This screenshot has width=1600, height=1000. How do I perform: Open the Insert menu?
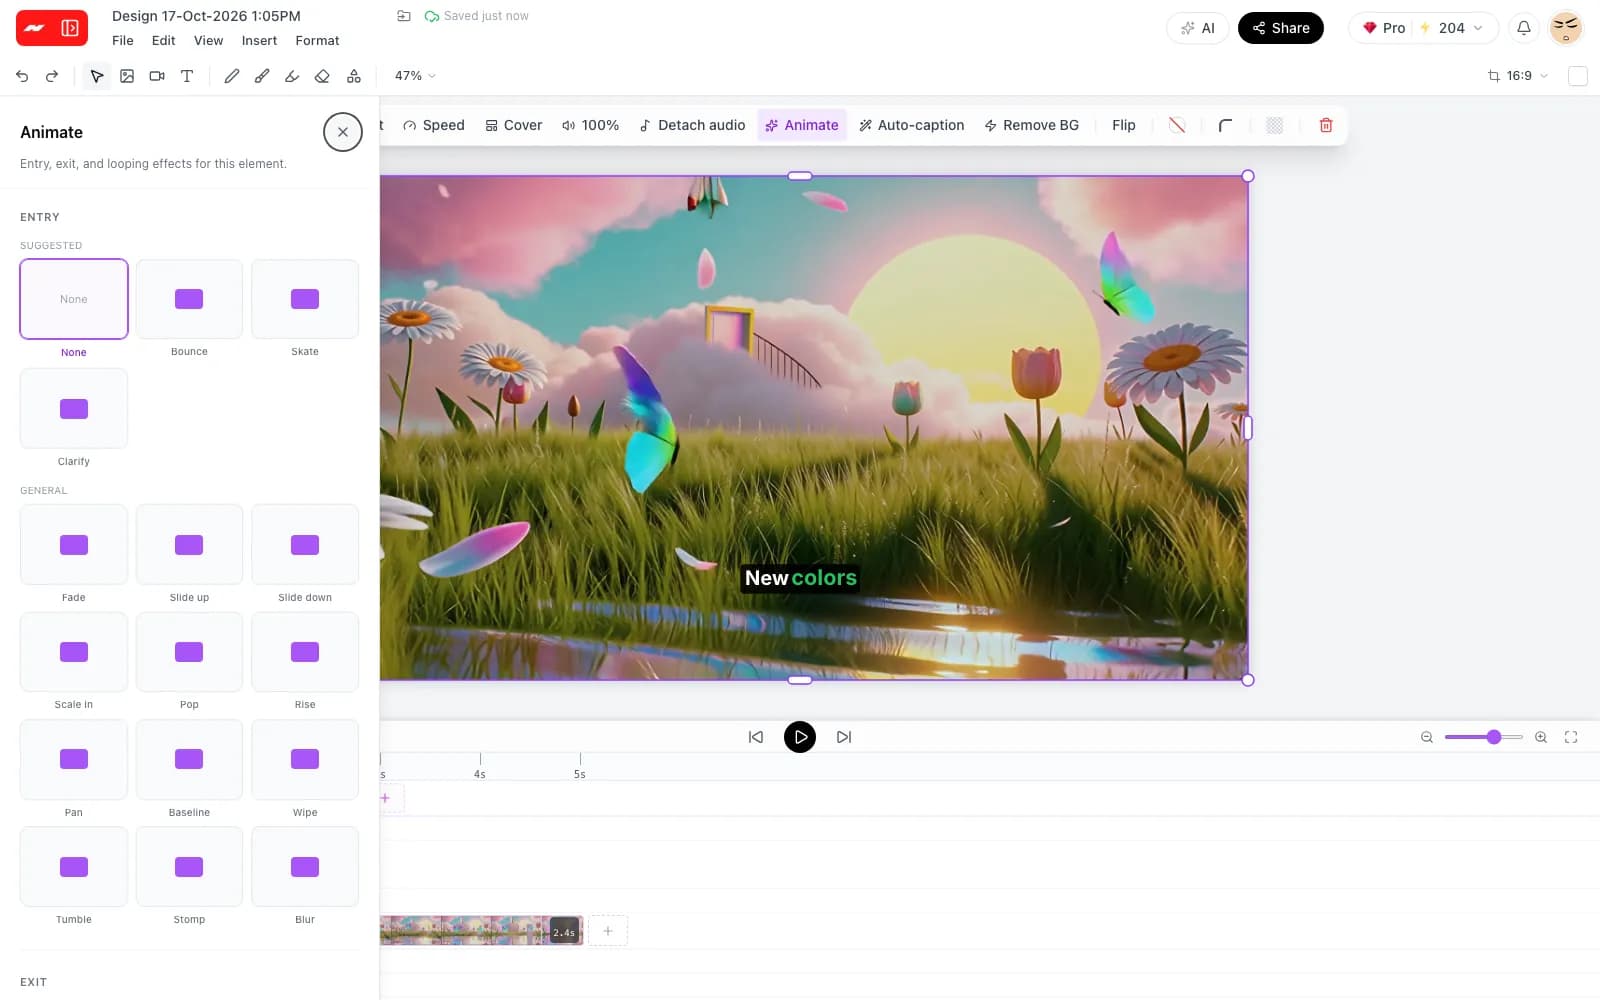point(259,41)
